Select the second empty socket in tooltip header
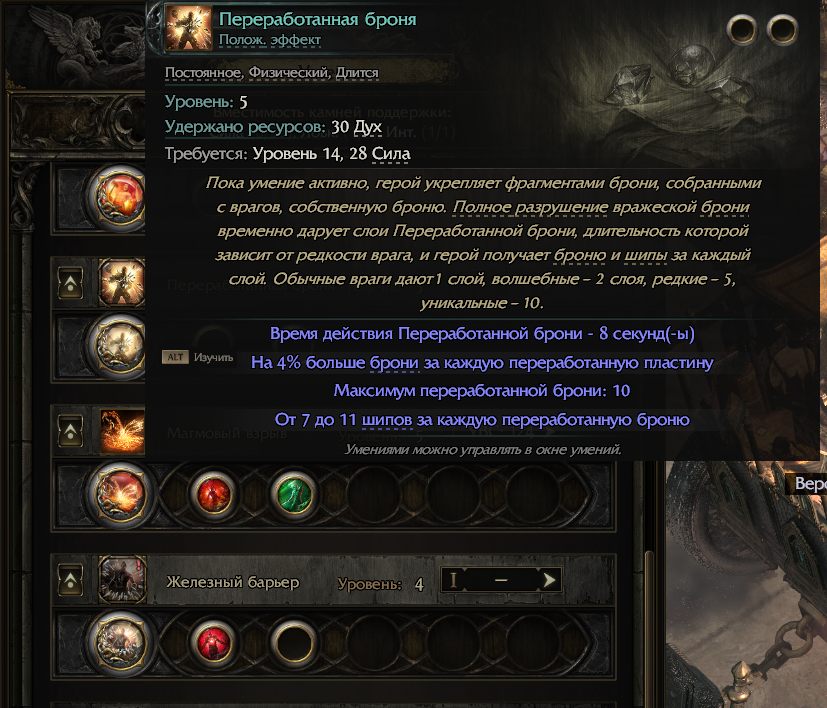The width and height of the screenshot is (827, 708). coord(782,29)
